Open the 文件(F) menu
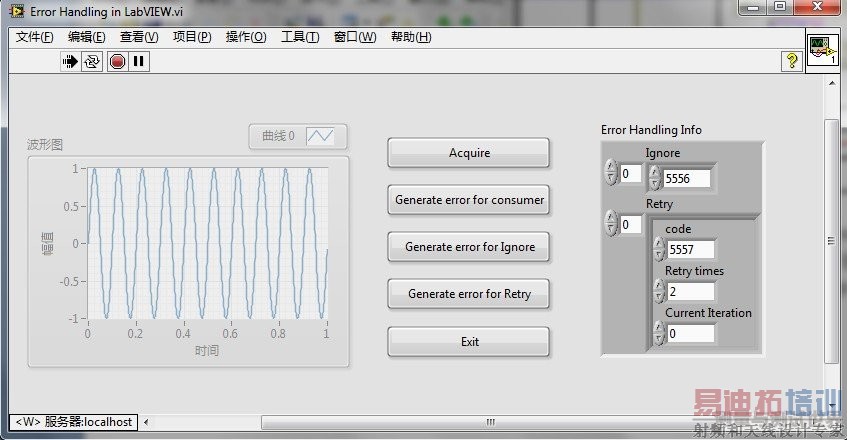Viewport: 847px width, 440px height. (35, 37)
